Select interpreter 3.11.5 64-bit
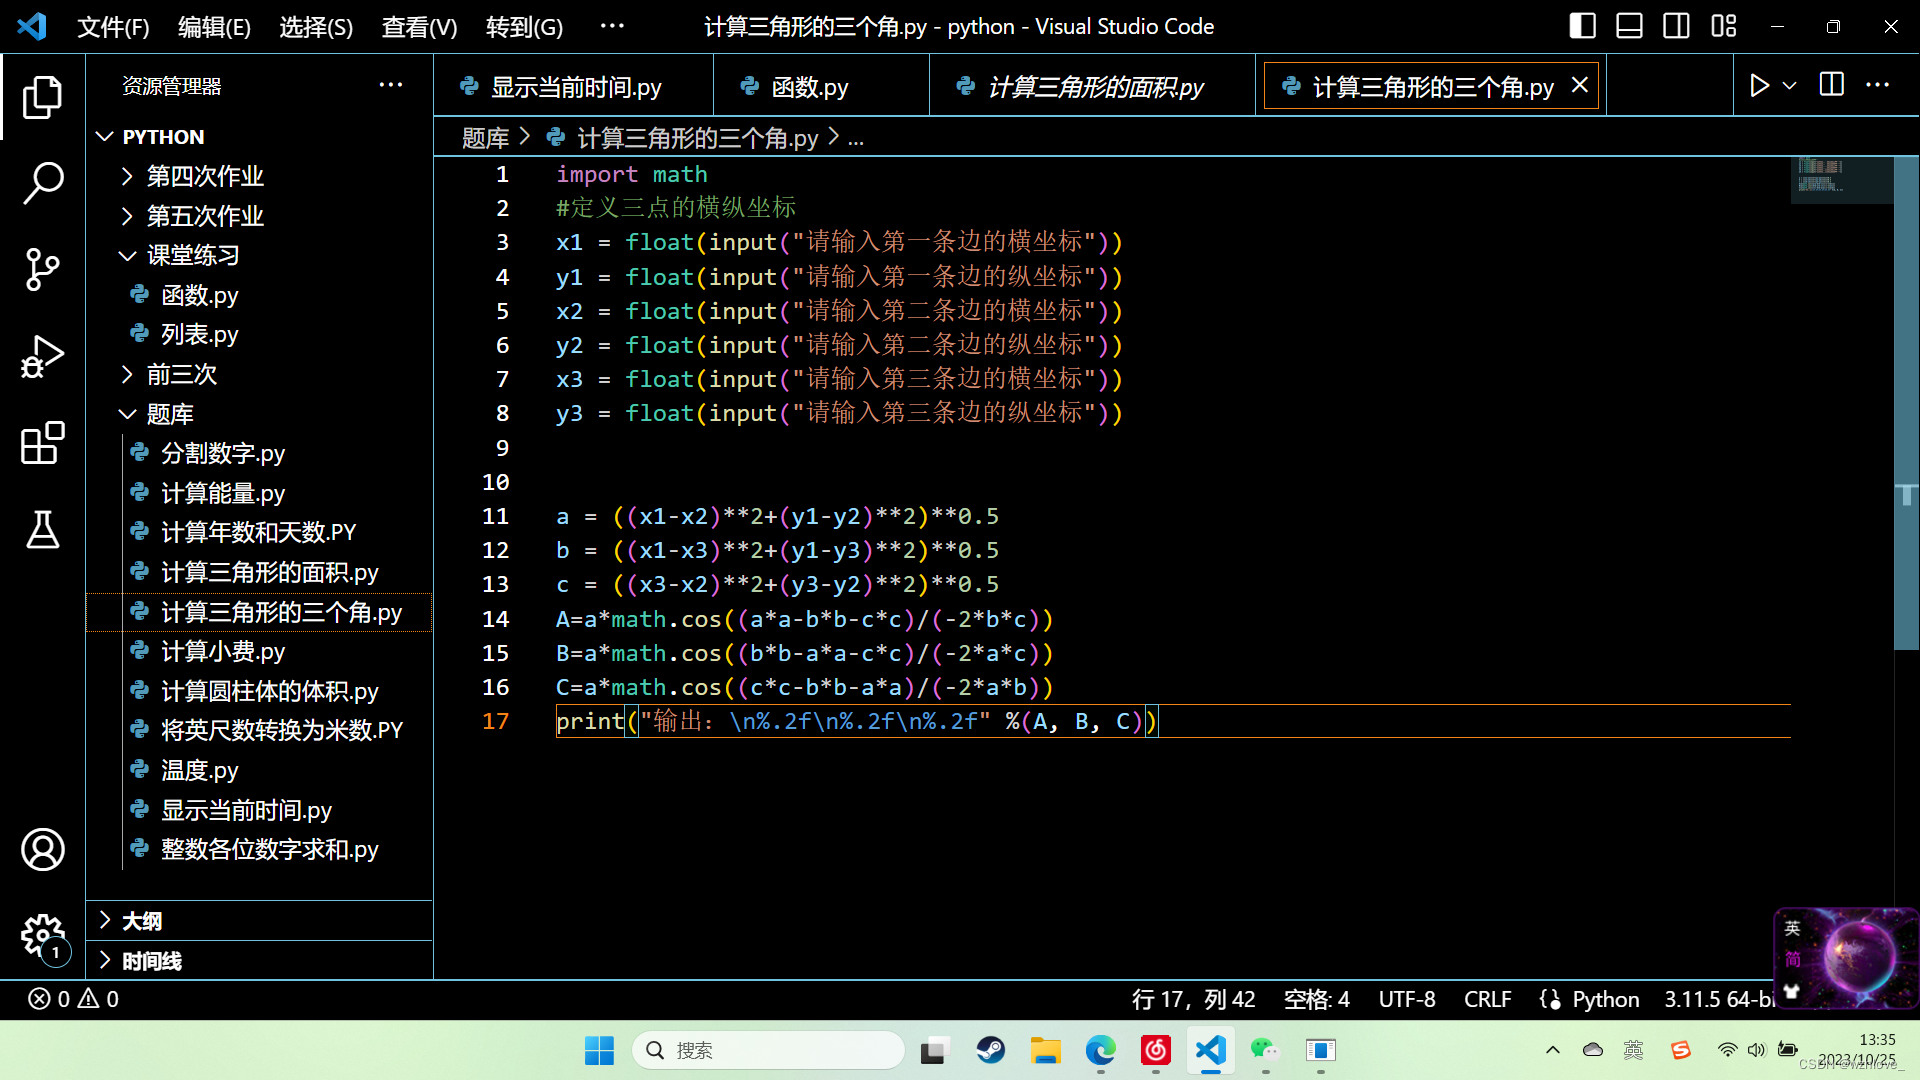 pyautogui.click(x=1718, y=999)
